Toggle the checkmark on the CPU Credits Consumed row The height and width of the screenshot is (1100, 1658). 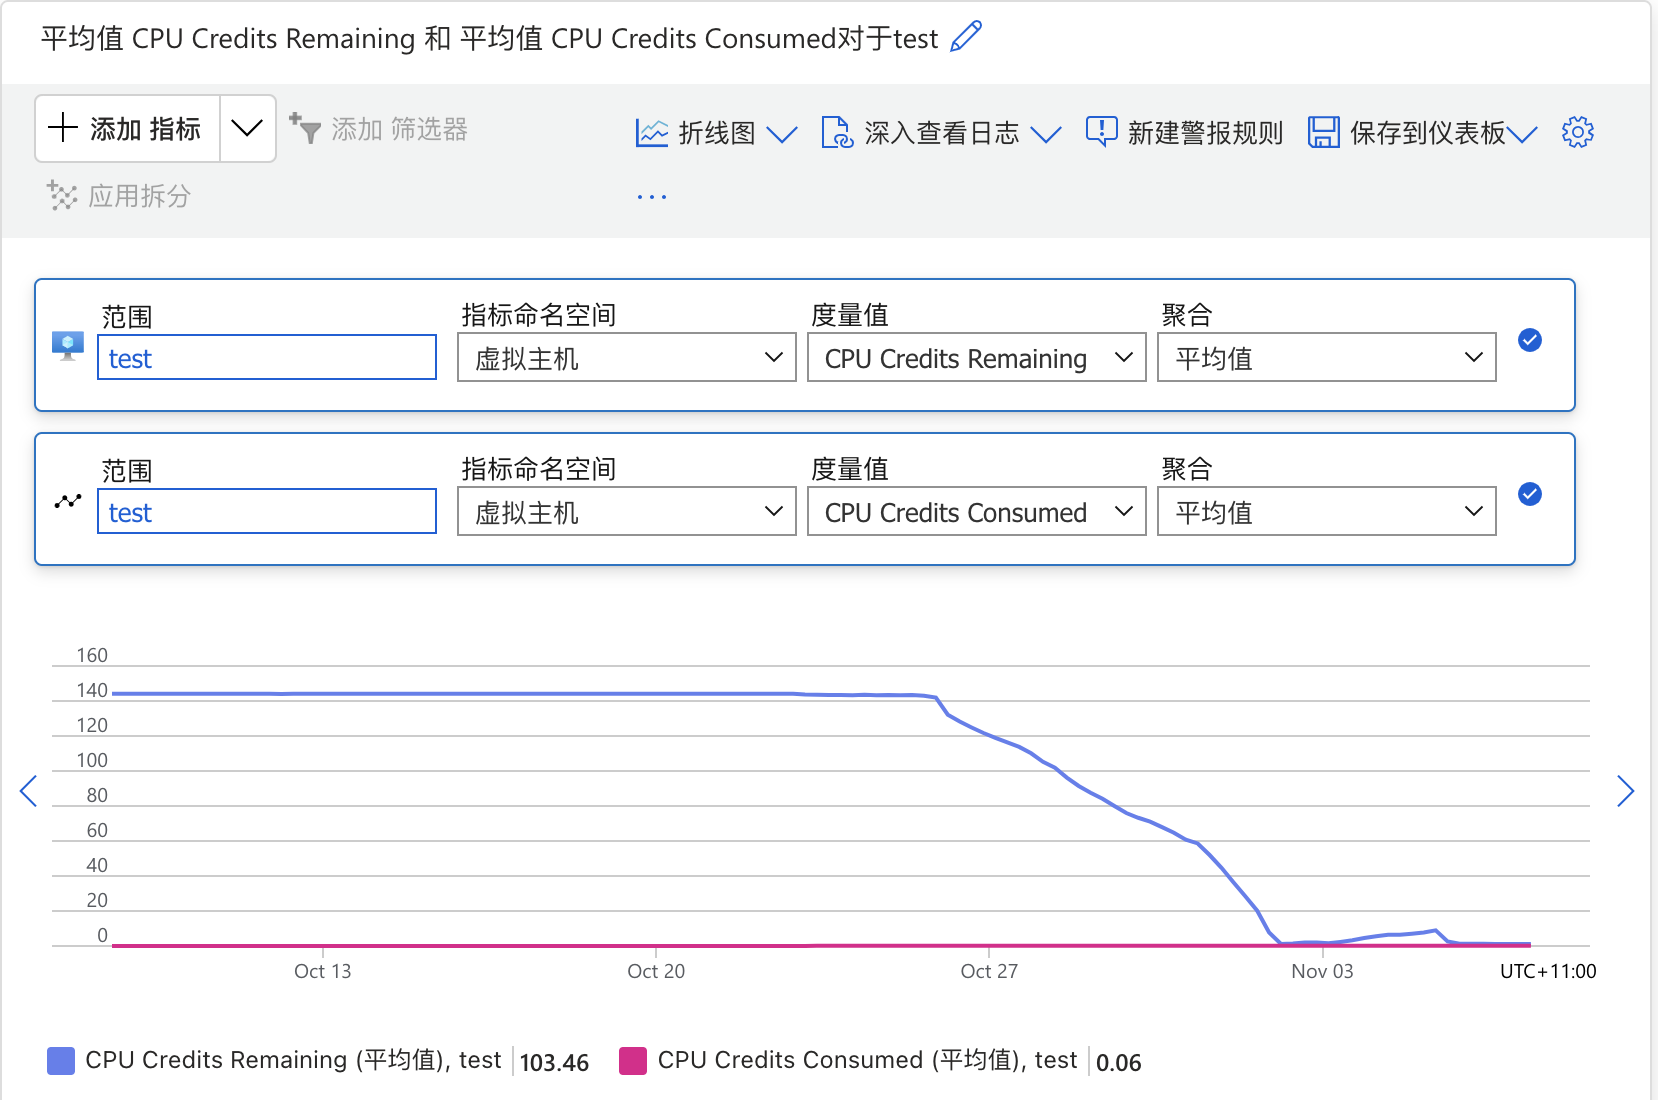coord(1530,494)
